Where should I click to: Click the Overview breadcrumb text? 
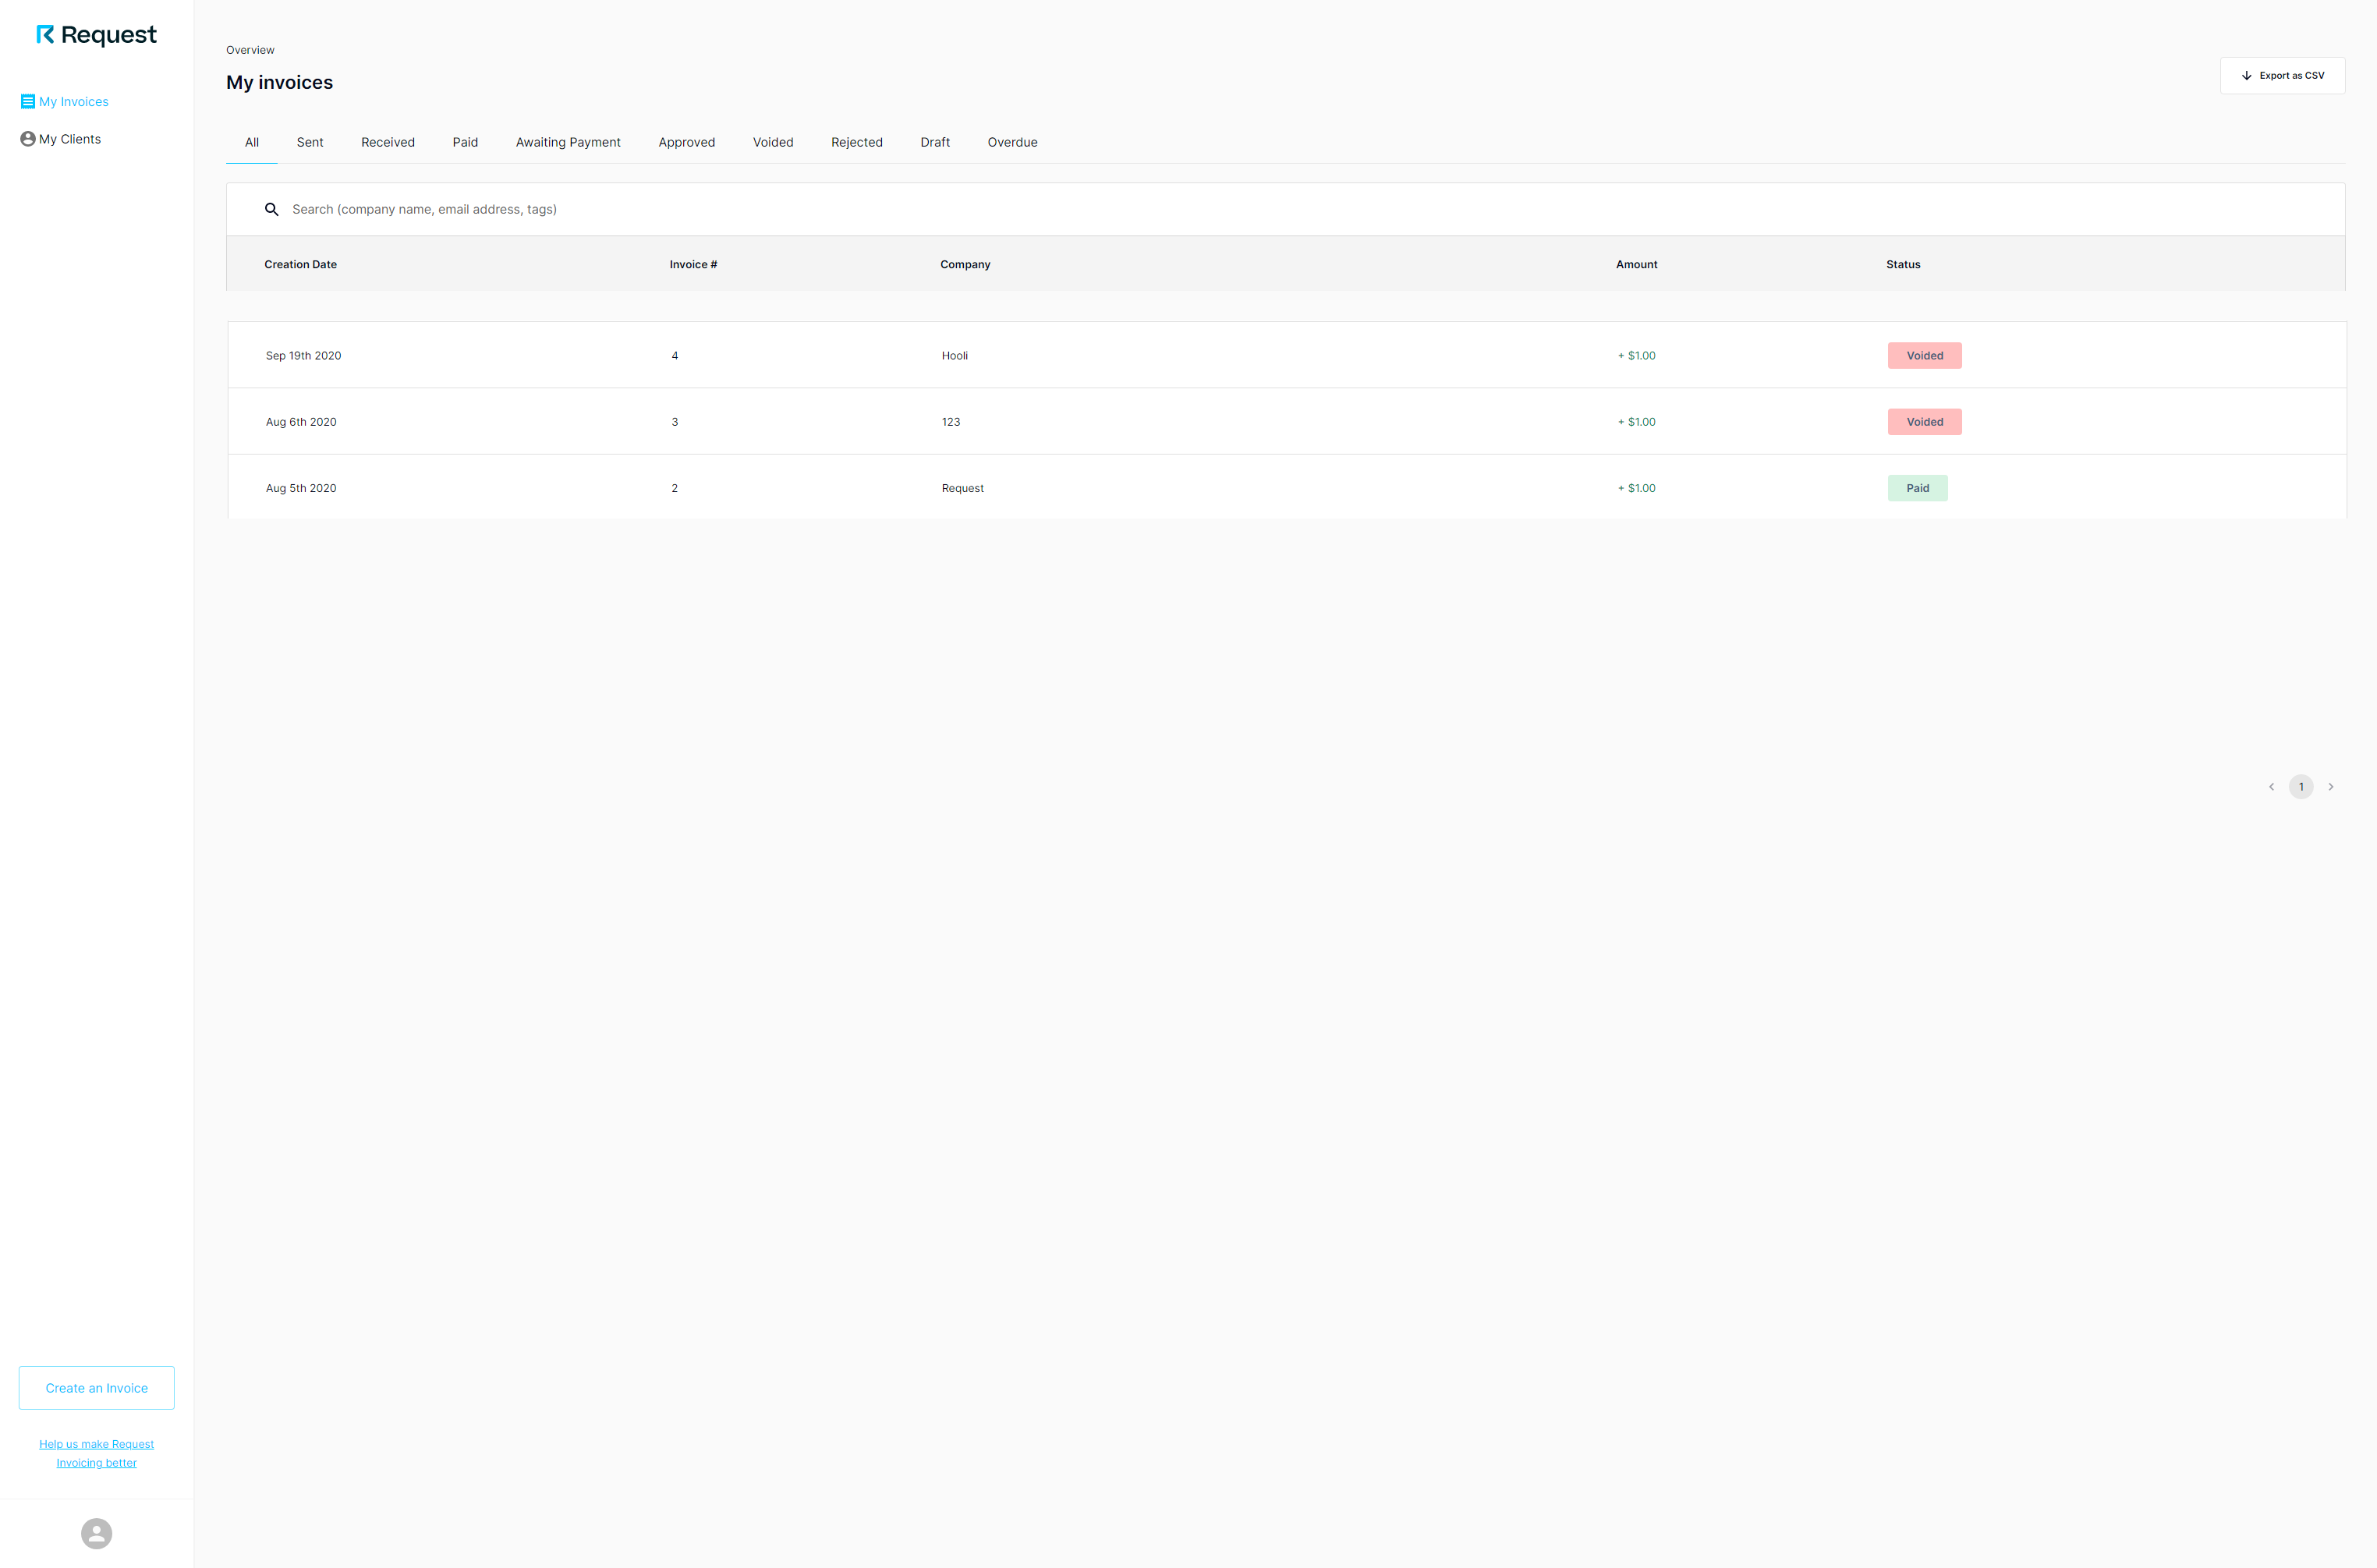pos(250,50)
